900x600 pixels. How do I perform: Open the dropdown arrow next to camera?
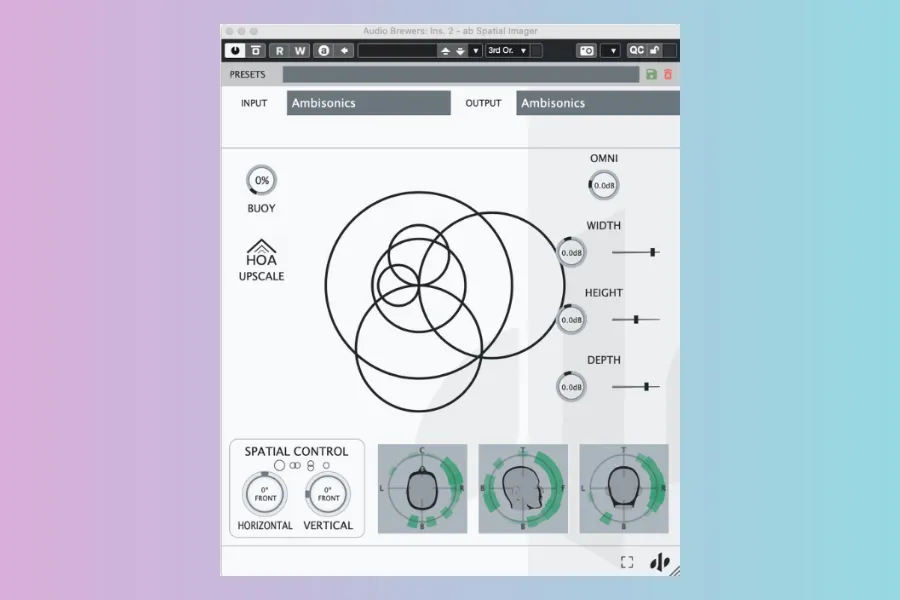pos(611,50)
